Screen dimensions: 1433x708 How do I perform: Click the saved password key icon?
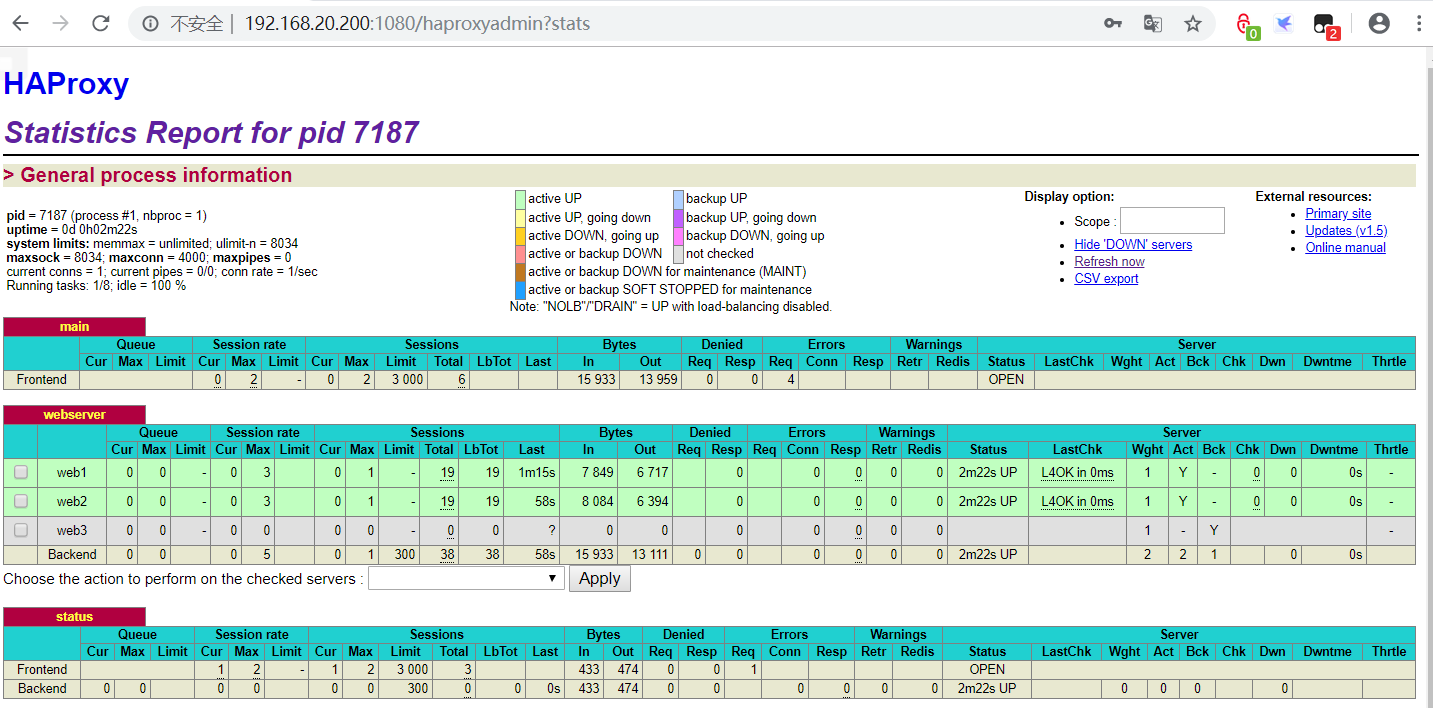tap(1112, 24)
